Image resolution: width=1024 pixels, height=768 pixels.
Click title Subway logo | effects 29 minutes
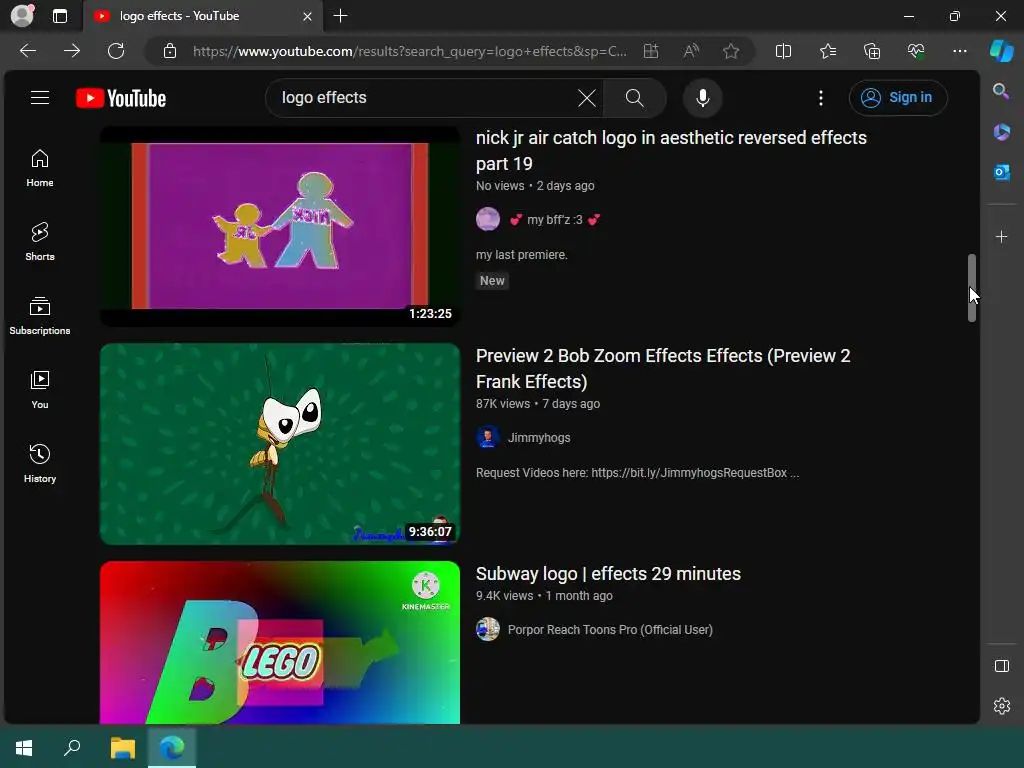tap(608, 574)
